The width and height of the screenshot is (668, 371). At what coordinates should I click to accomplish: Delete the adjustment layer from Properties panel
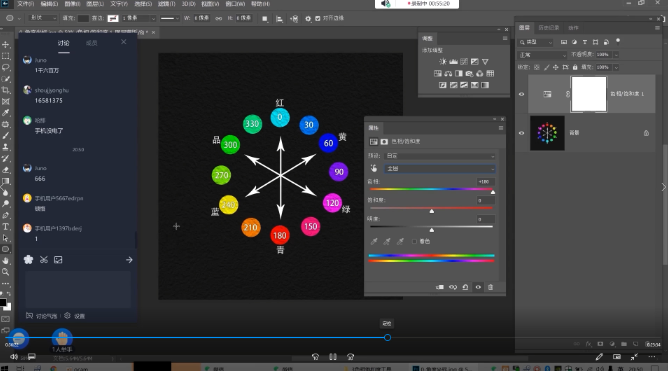[490, 287]
